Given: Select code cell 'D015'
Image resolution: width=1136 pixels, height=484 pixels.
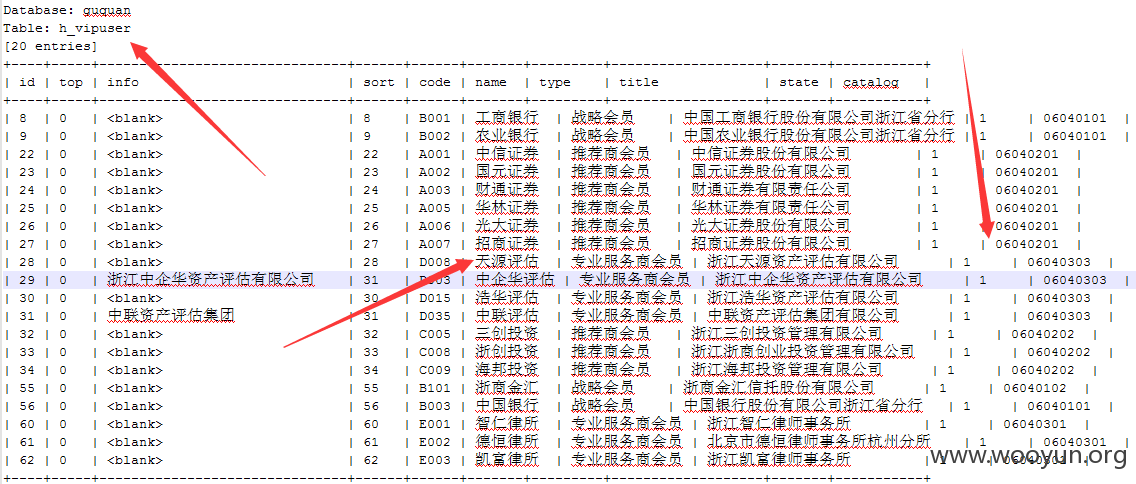Looking at the screenshot, I should click(x=435, y=298).
